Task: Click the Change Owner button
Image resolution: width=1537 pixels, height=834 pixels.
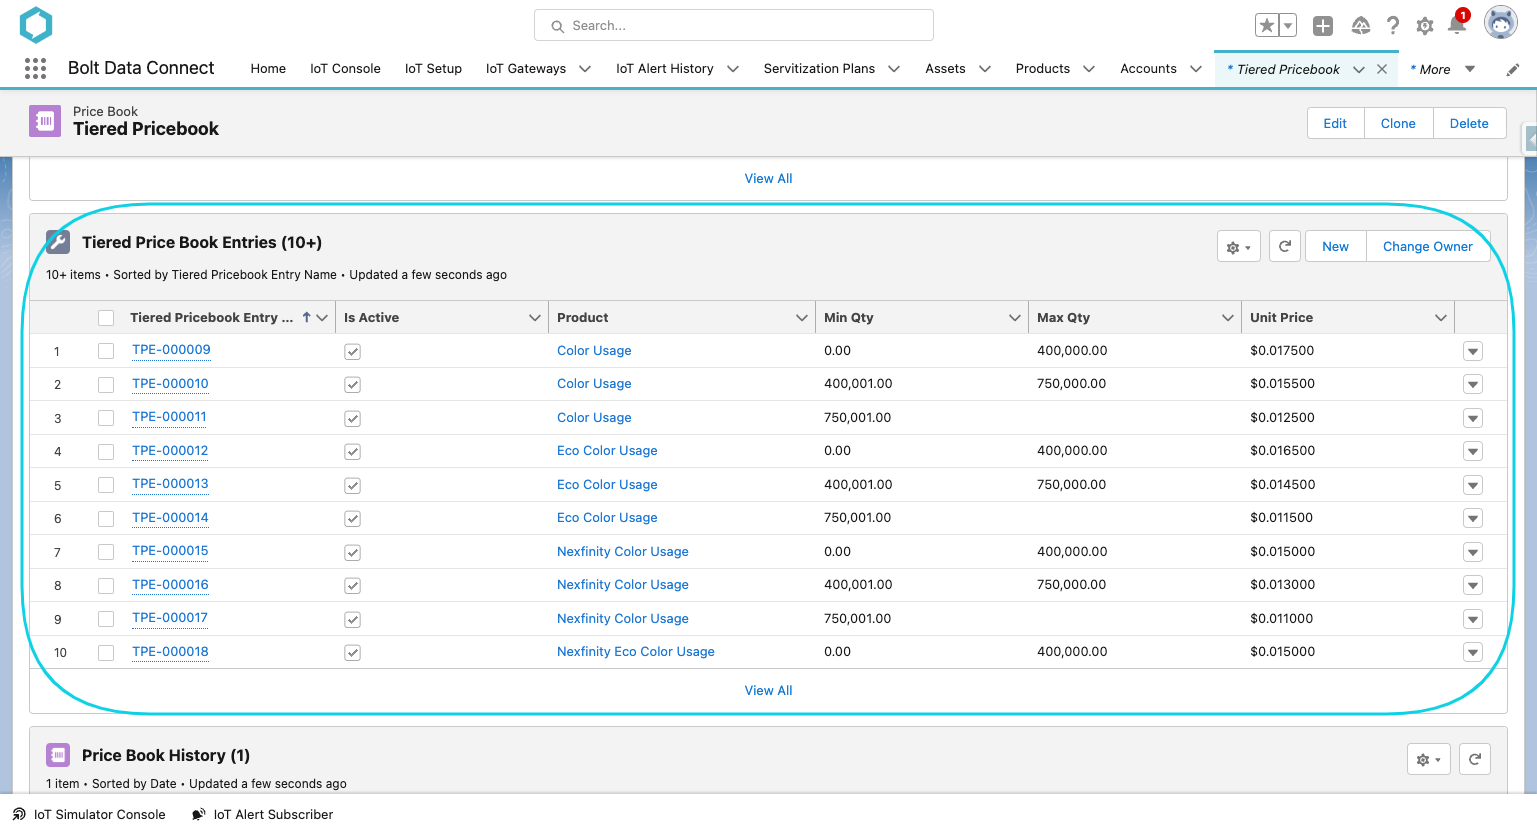Action: [x=1427, y=246]
